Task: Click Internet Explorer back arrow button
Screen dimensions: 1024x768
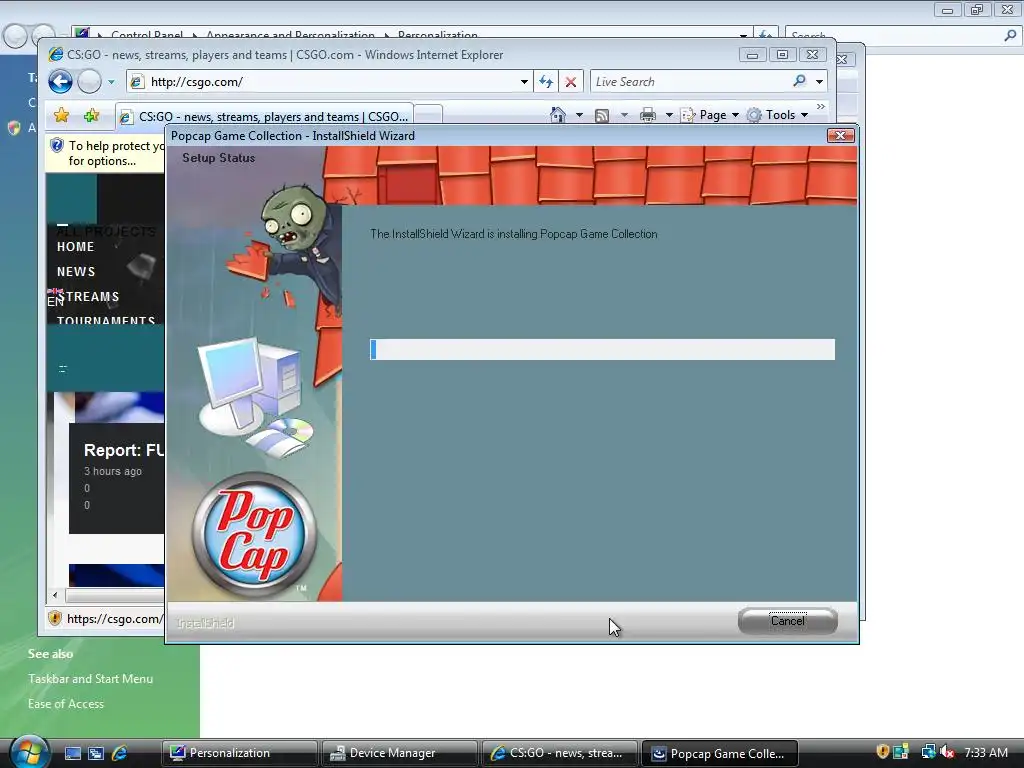Action: tap(60, 82)
